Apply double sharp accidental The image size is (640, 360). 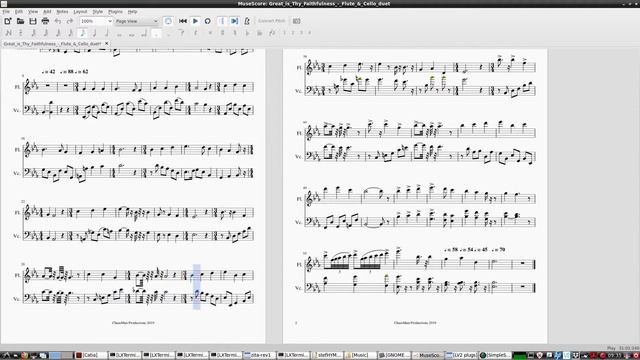[210, 33]
